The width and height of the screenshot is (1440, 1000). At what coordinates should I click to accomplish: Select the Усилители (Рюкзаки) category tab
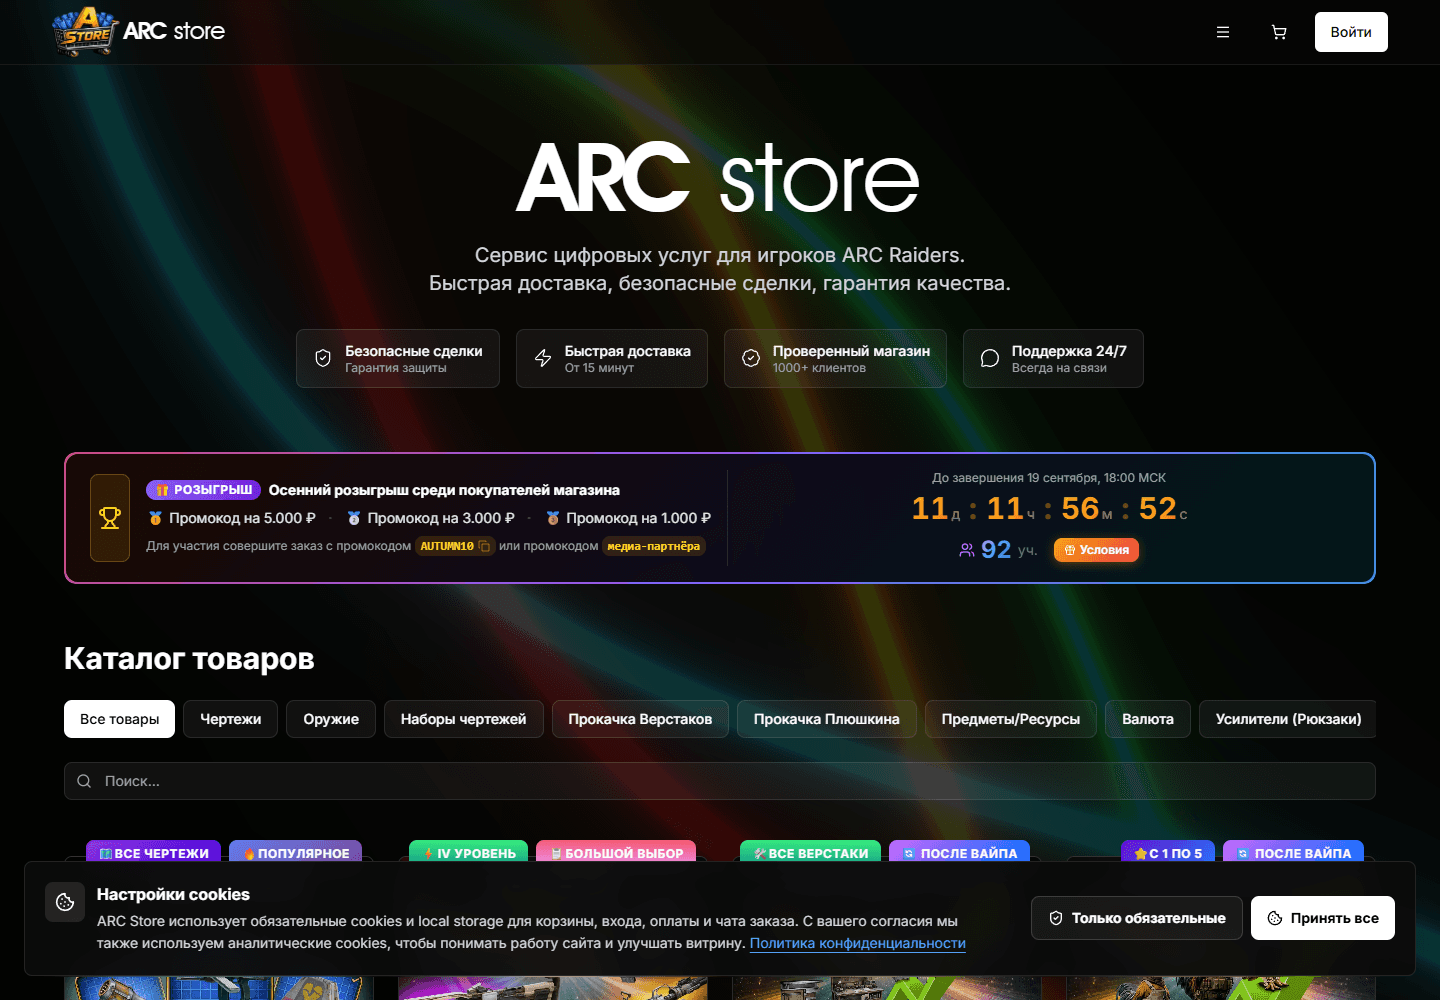[x=1288, y=719]
